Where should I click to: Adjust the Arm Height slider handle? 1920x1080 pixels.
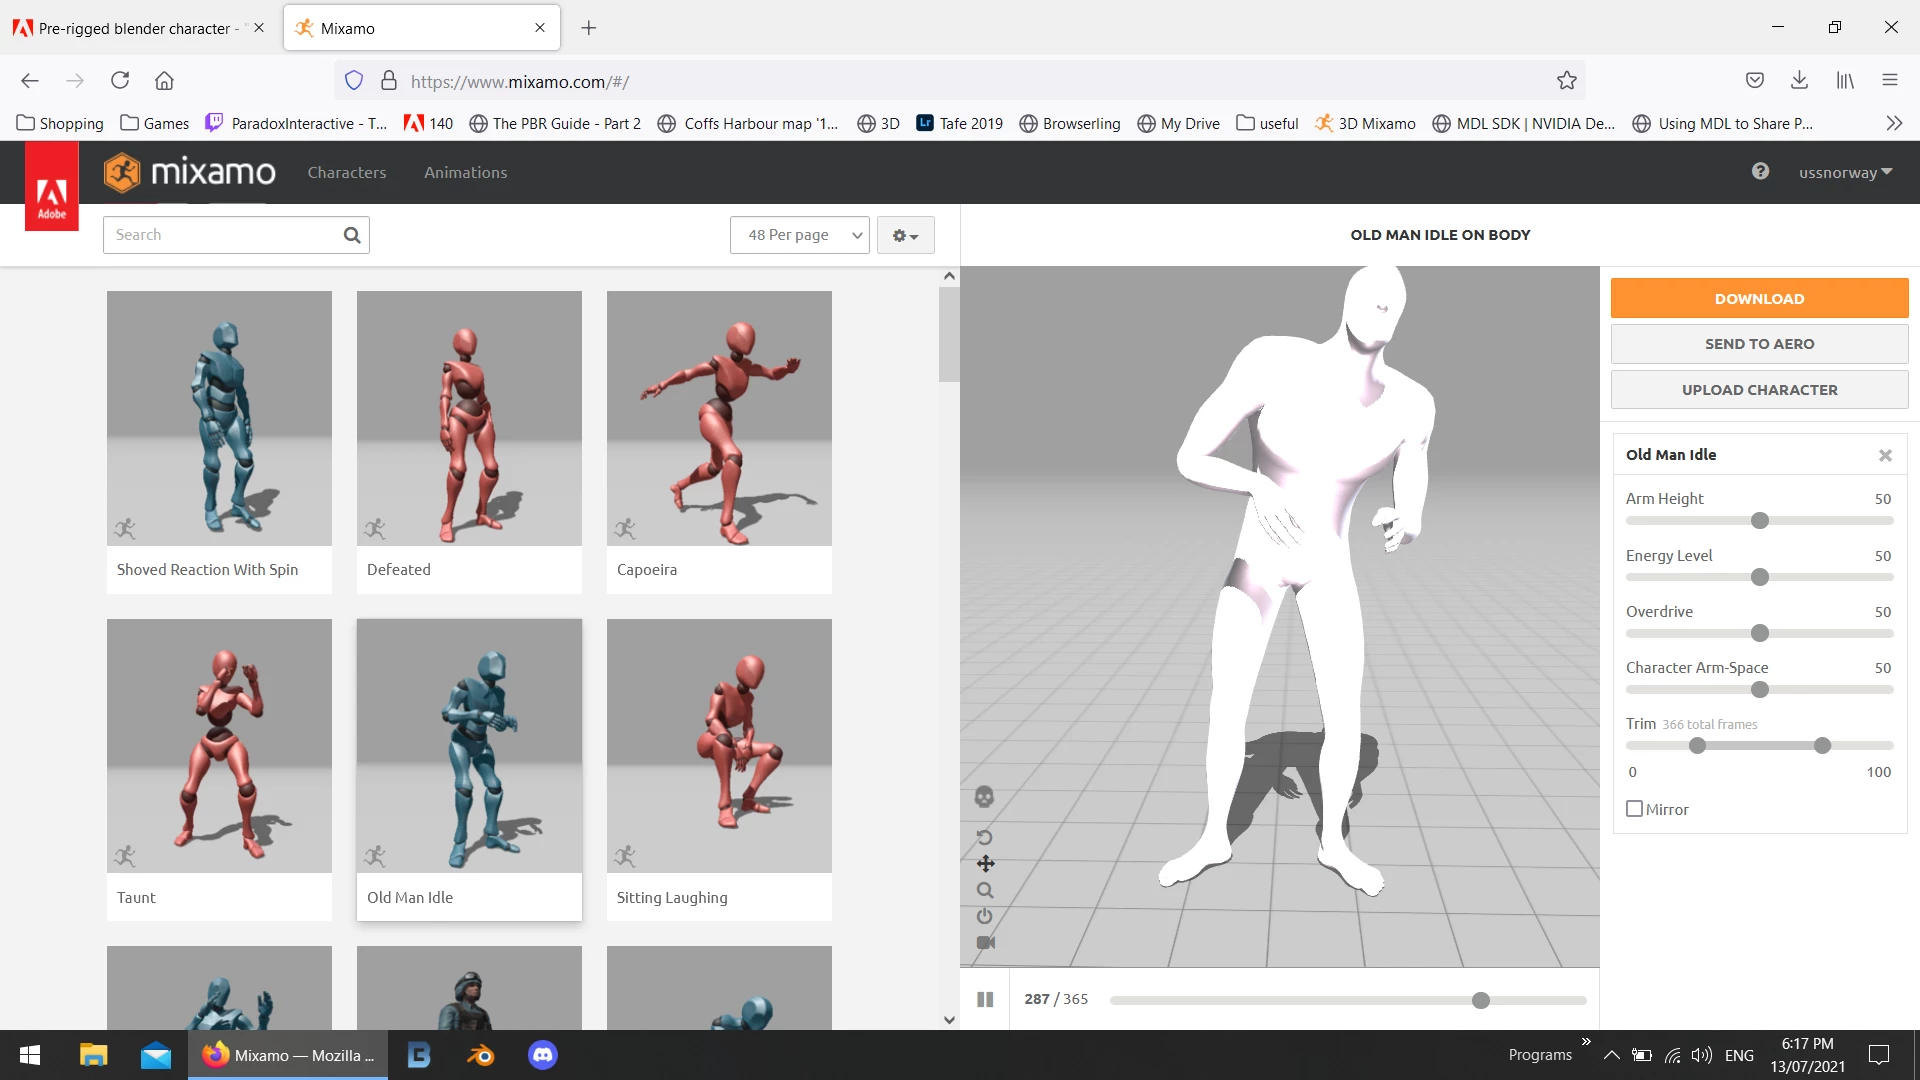1760,521
